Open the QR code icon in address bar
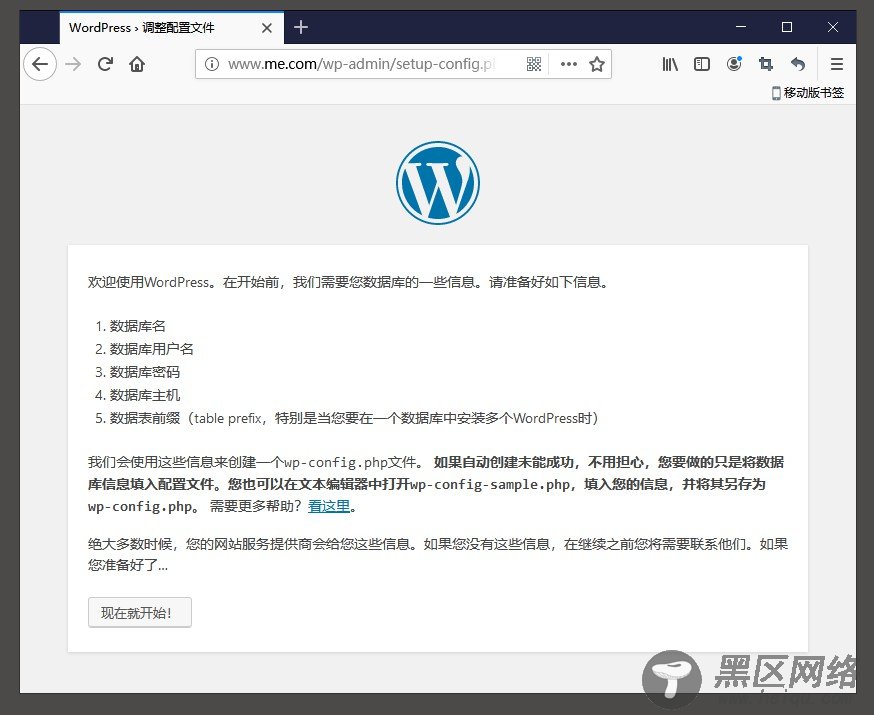 point(533,64)
